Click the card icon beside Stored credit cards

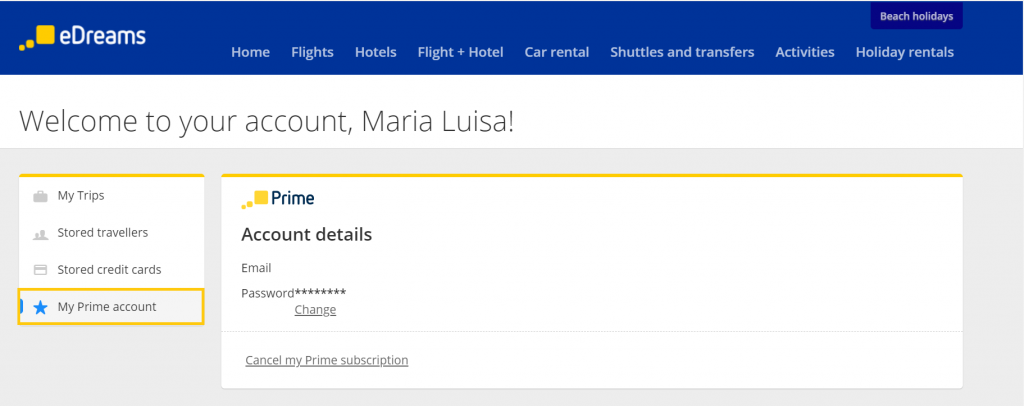click(40, 270)
